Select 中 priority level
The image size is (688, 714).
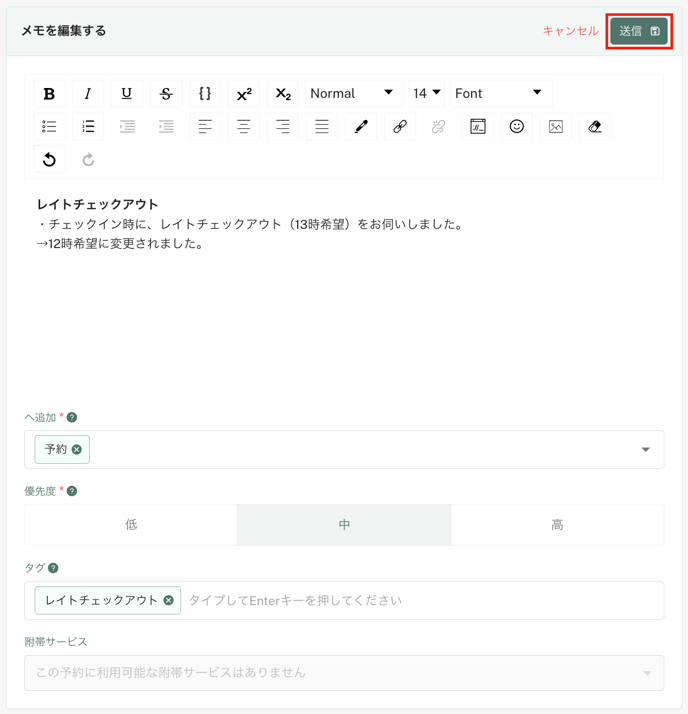pos(344,525)
